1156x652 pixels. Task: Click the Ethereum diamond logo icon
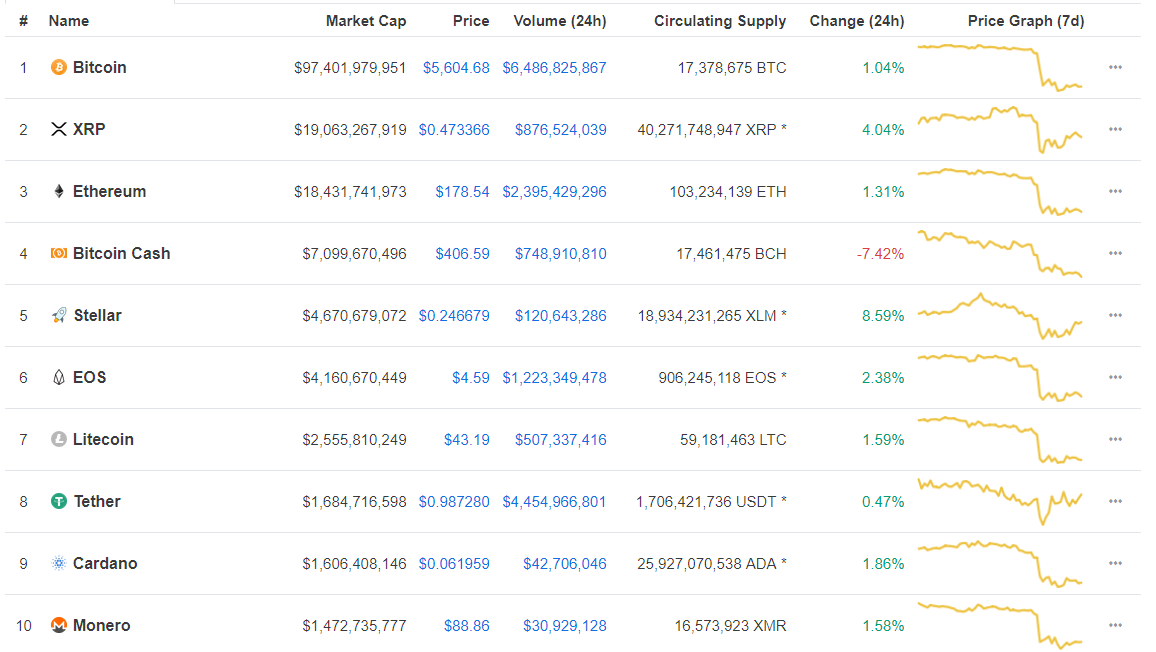click(58, 192)
